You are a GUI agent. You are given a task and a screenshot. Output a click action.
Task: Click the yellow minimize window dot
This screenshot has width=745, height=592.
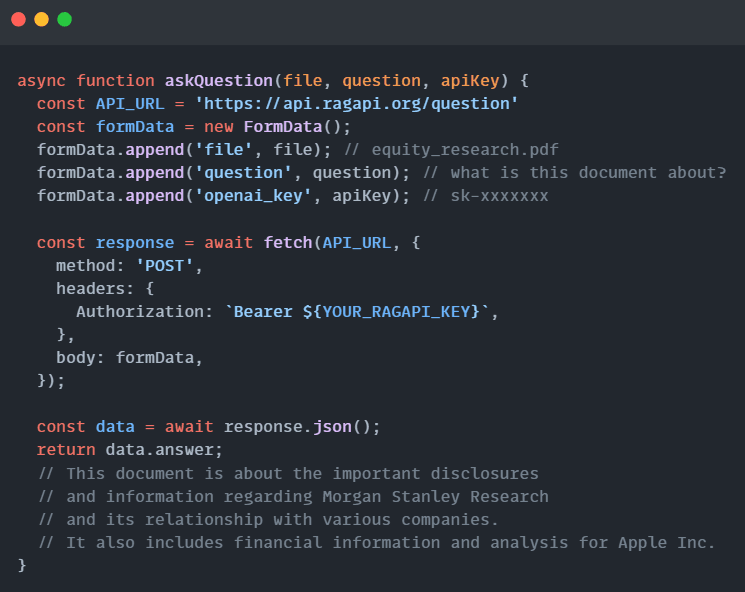pos(41,19)
